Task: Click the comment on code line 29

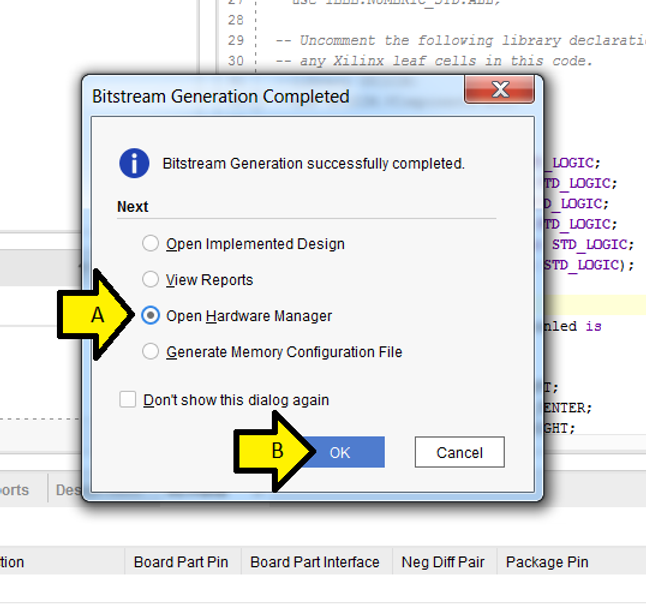Action: tap(460, 40)
